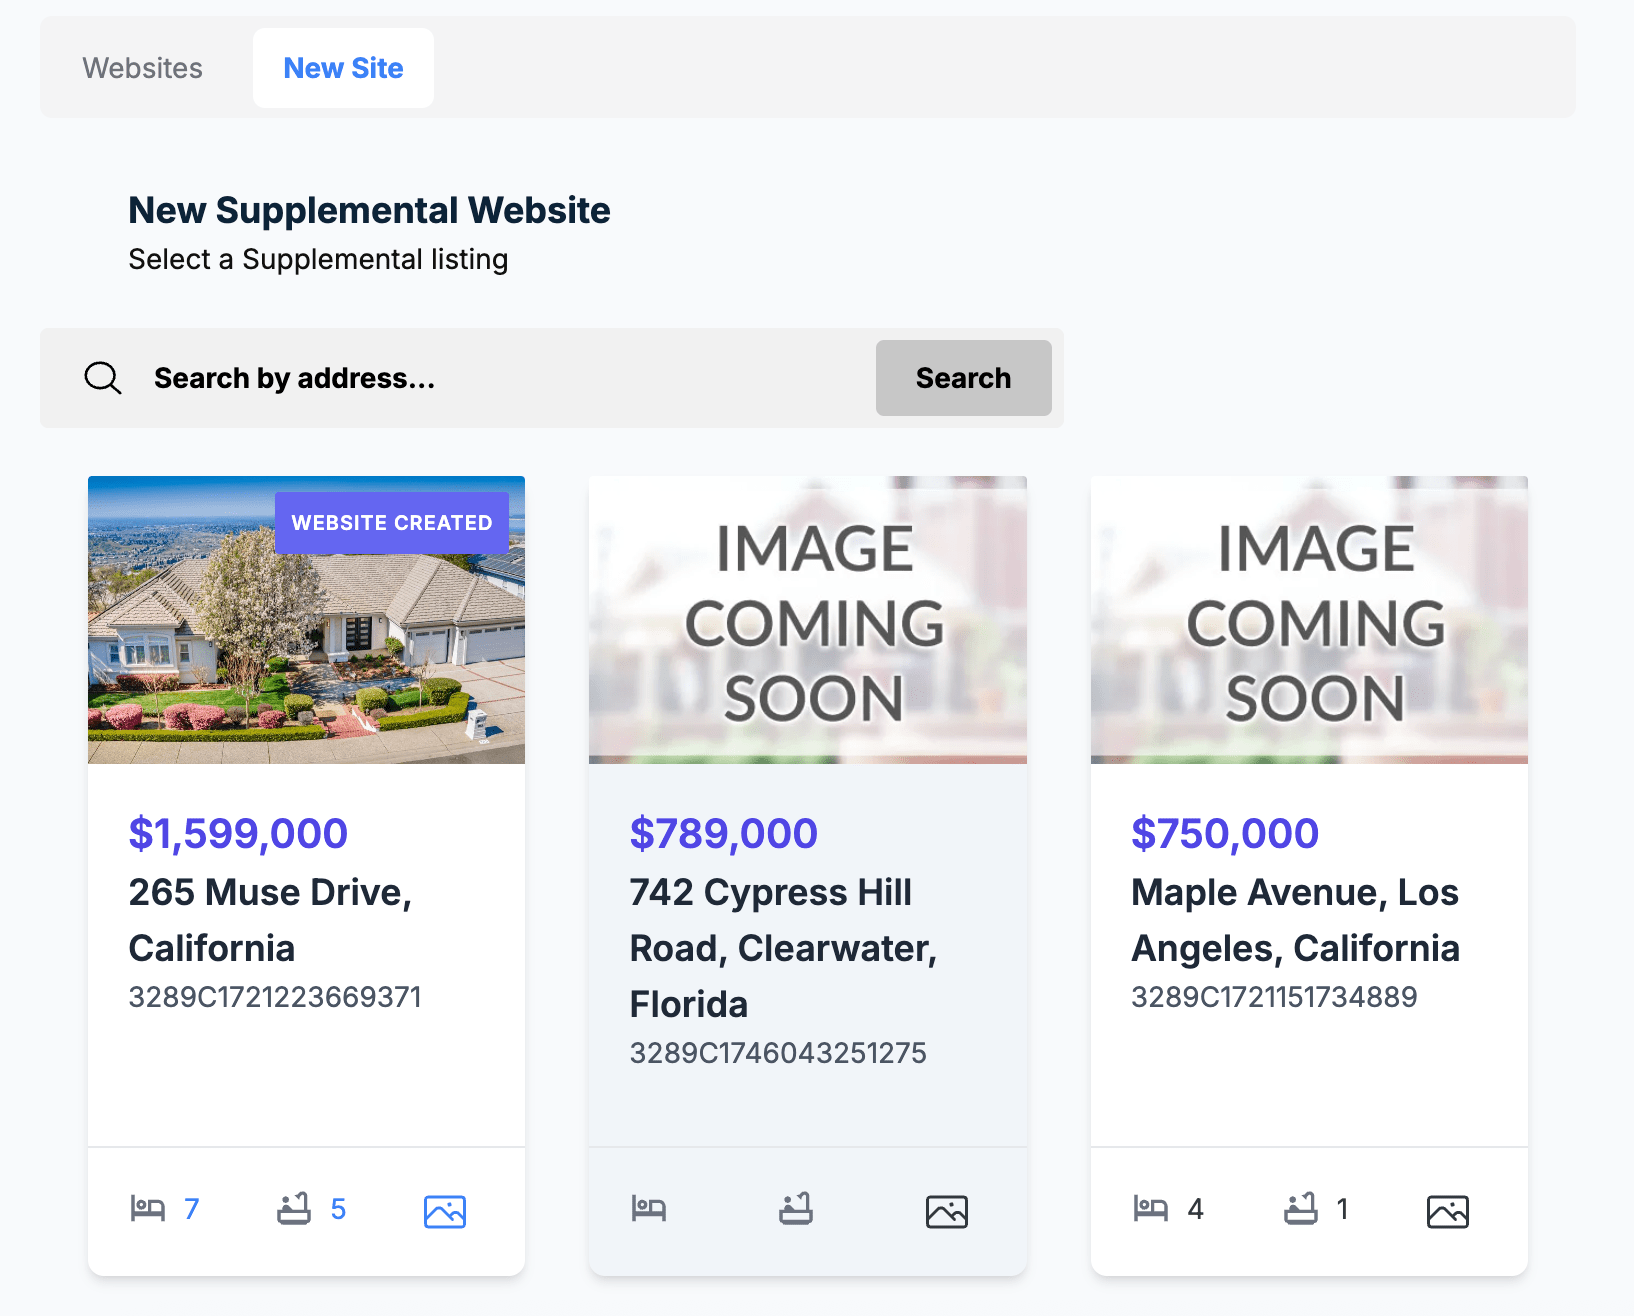Click the Search by address input field

click(x=500, y=378)
